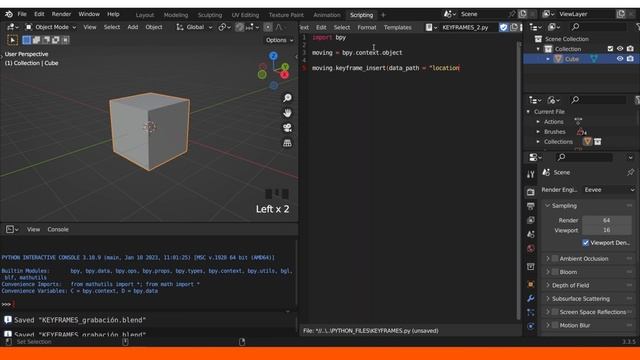The height and width of the screenshot is (360, 640).
Task: Click the Viewport samples value 16
Action: tap(607, 230)
